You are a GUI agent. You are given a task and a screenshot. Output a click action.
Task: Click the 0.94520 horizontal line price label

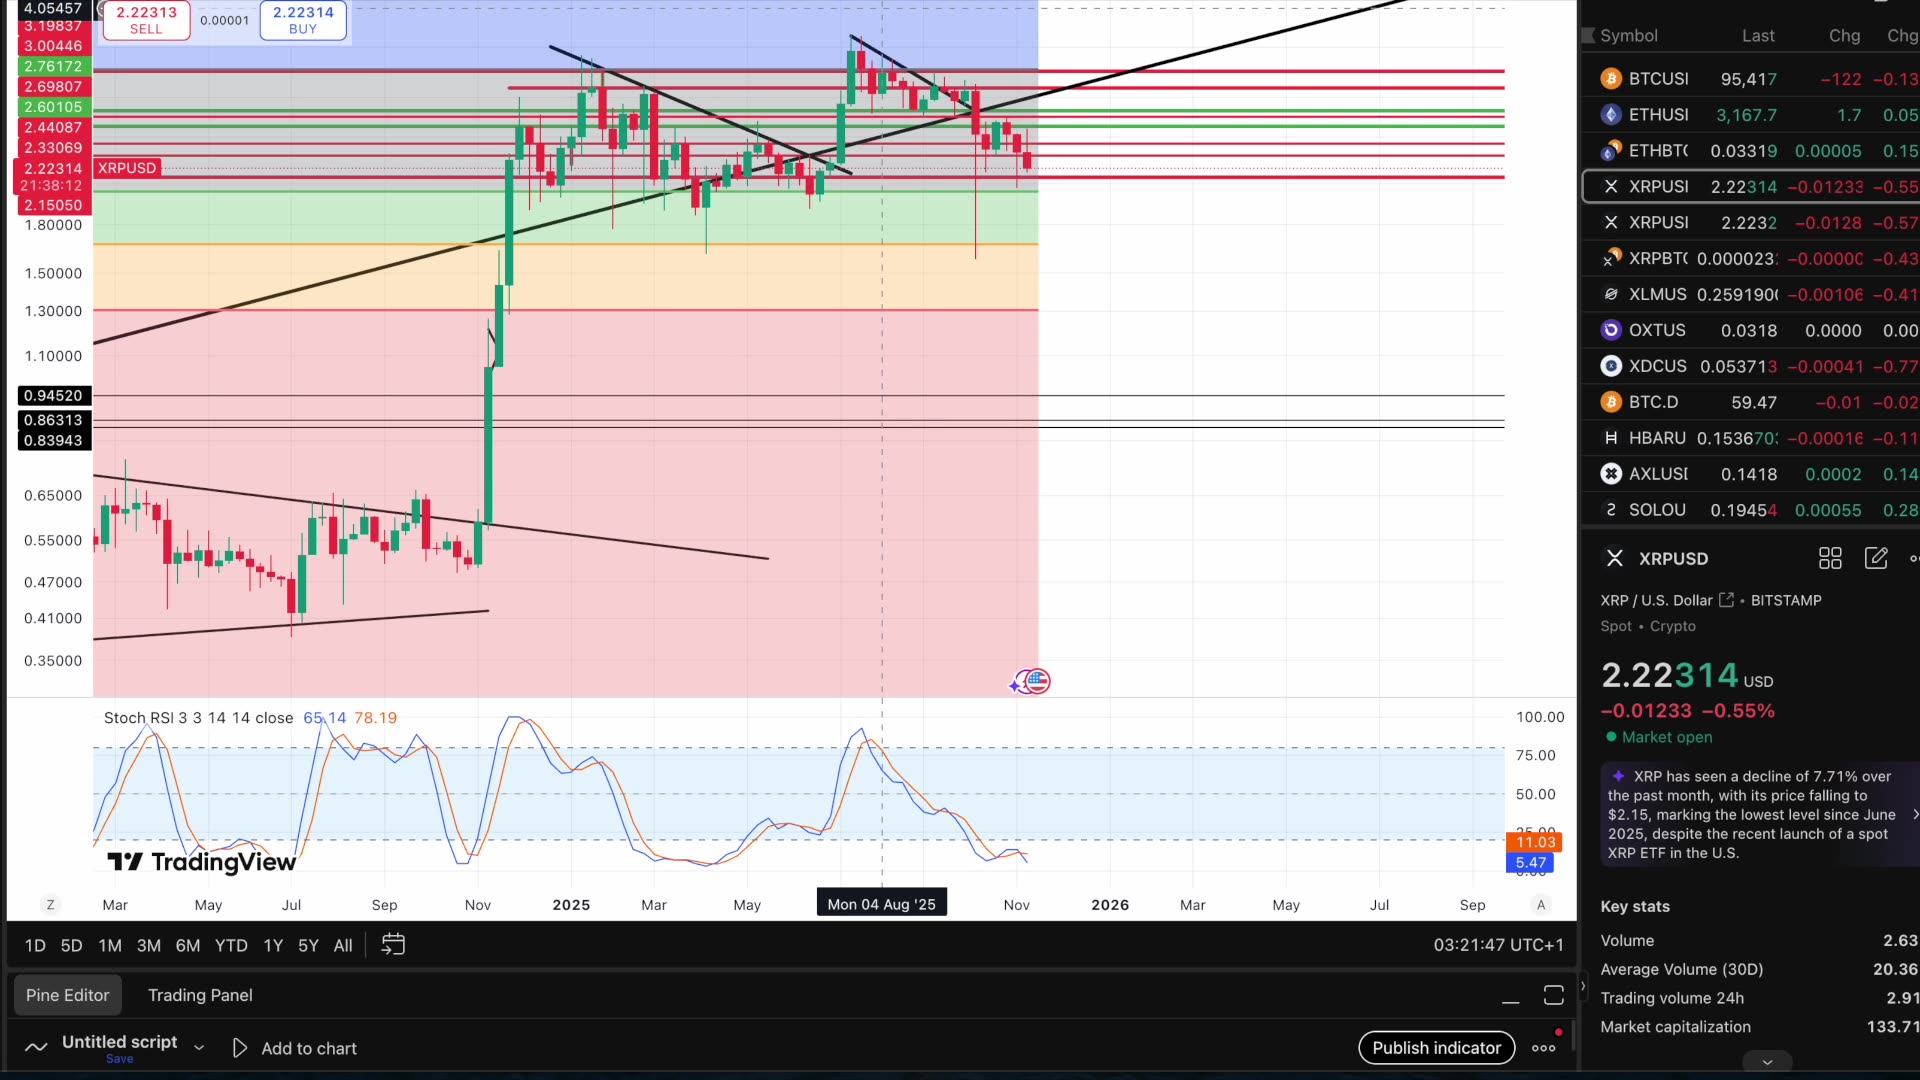click(54, 396)
